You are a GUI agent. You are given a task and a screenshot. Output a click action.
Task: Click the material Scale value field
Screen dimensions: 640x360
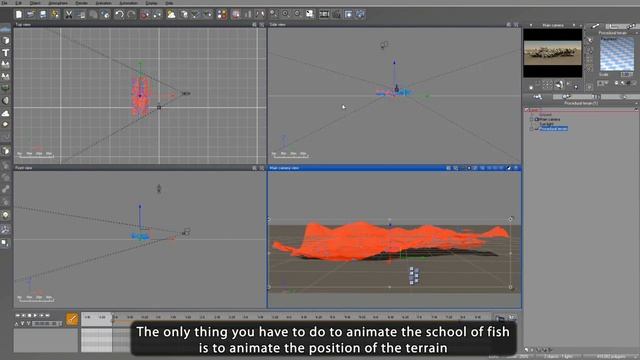[x=627, y=75]
